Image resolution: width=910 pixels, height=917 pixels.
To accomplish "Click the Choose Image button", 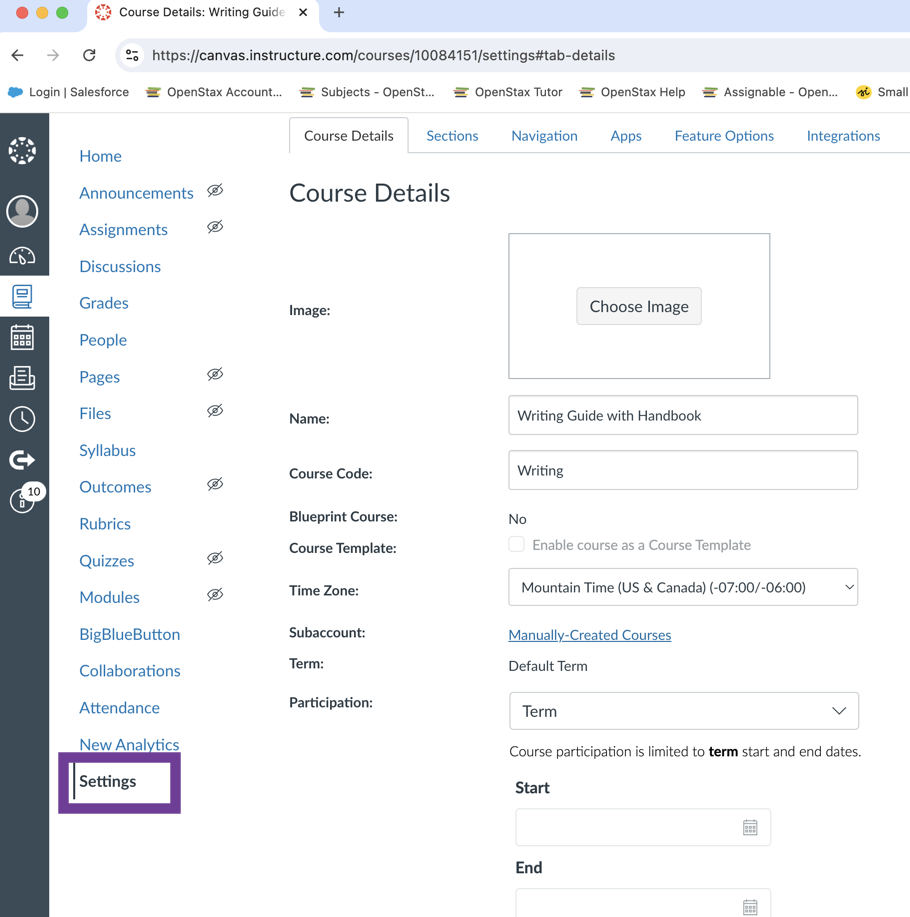I will (639, 306).
